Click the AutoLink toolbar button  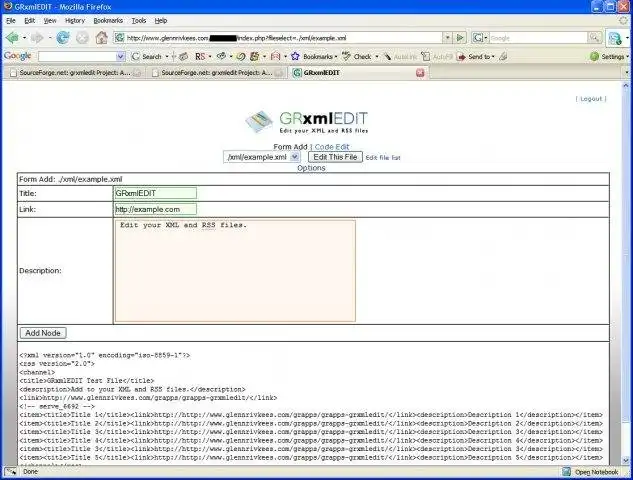point(400,57)
